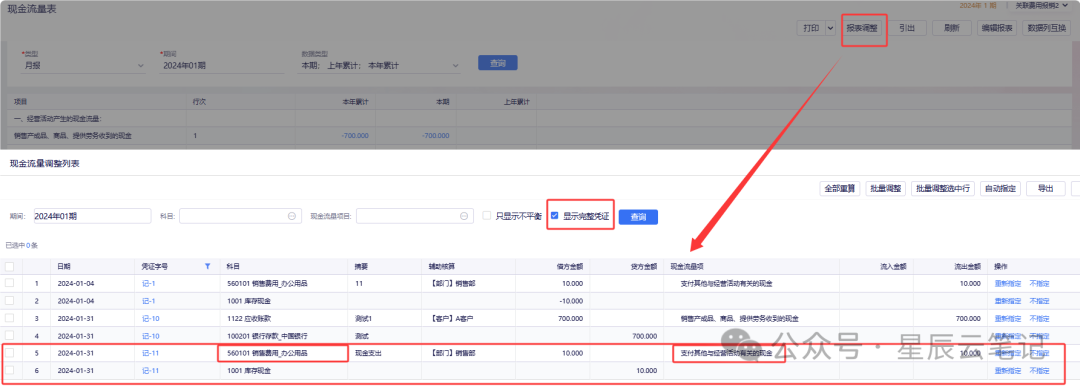
Task: Uncheck the 显示完整凭证 checkbox
Action: 554,216
